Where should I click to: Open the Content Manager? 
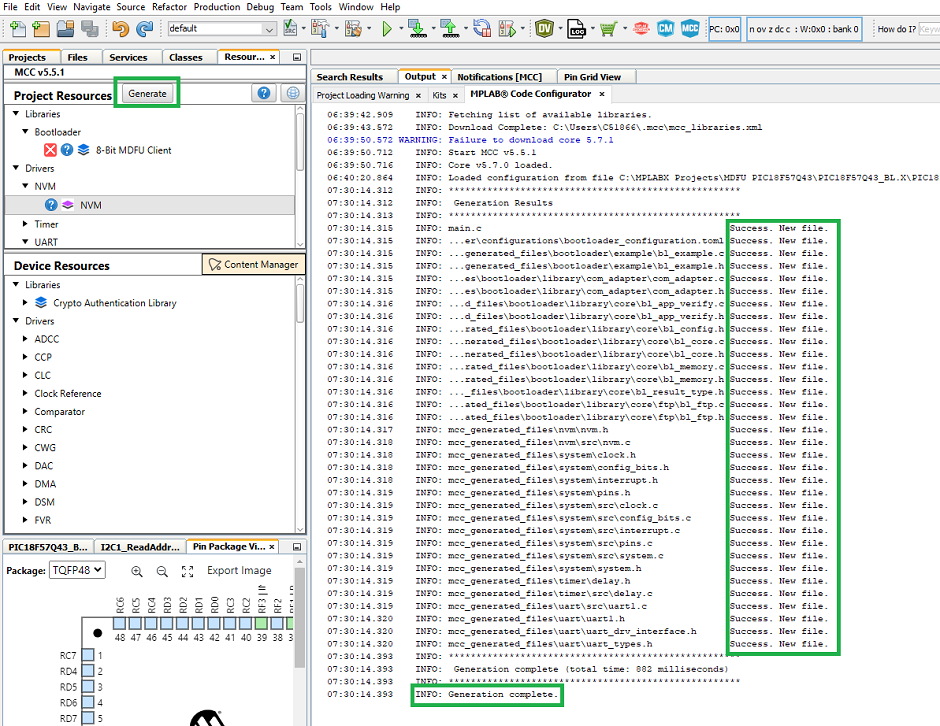click(253, 264)
